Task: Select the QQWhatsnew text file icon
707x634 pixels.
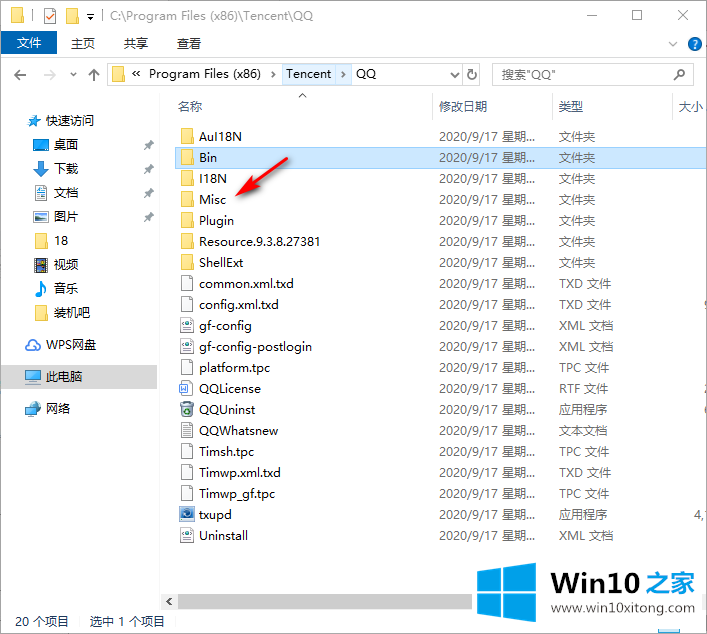Action: [x=187, y=431]
